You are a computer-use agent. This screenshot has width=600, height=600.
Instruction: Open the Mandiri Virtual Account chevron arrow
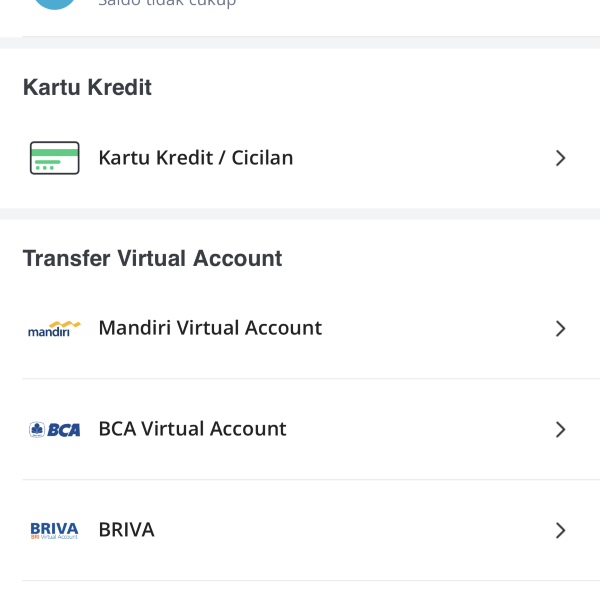click(x=560, y=328)
